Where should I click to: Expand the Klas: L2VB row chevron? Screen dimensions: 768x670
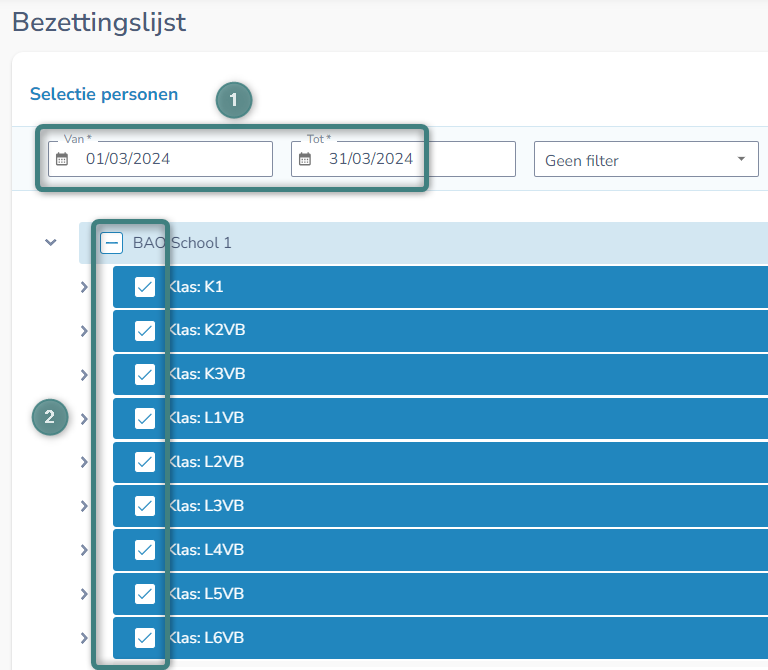(x=84, y=462)
